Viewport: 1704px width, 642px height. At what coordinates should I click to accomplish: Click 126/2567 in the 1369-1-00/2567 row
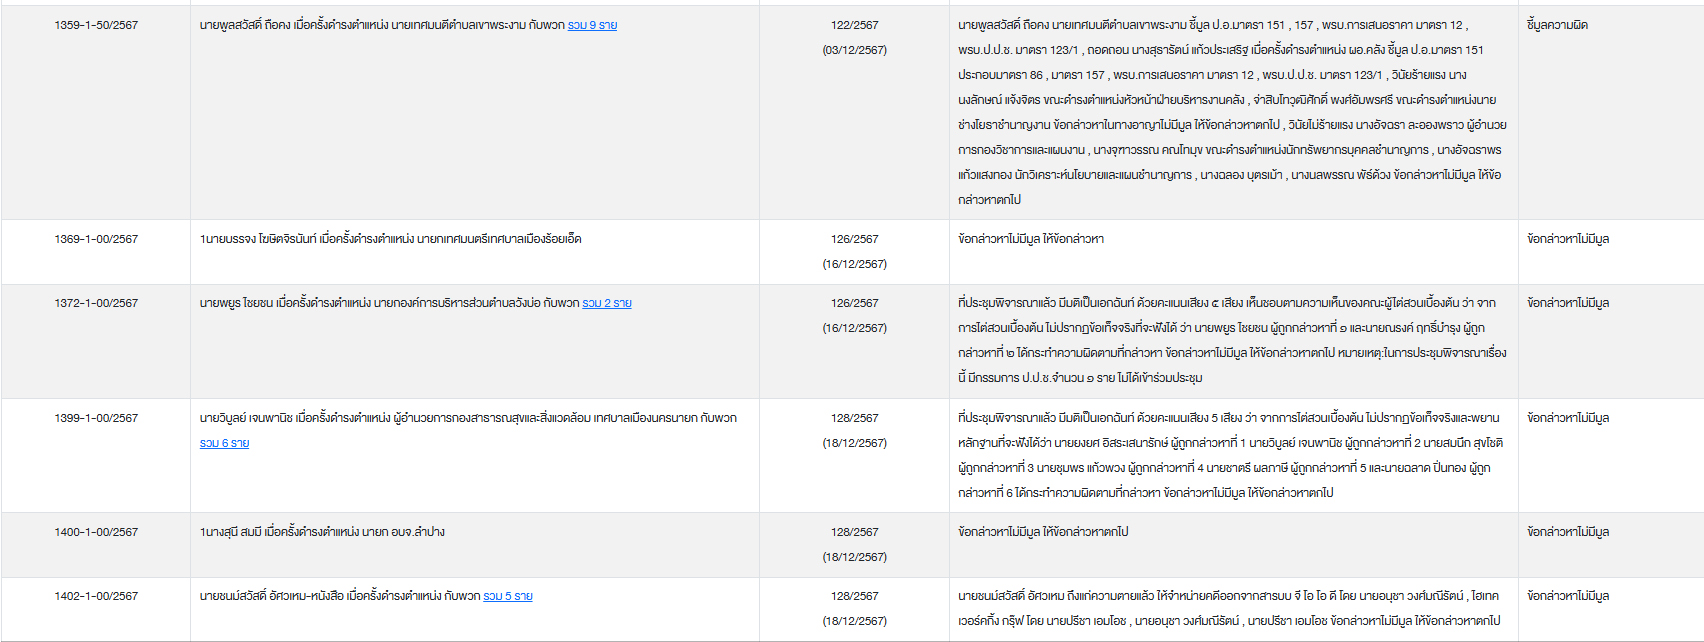pyautogui.click(x=854, y=239)
